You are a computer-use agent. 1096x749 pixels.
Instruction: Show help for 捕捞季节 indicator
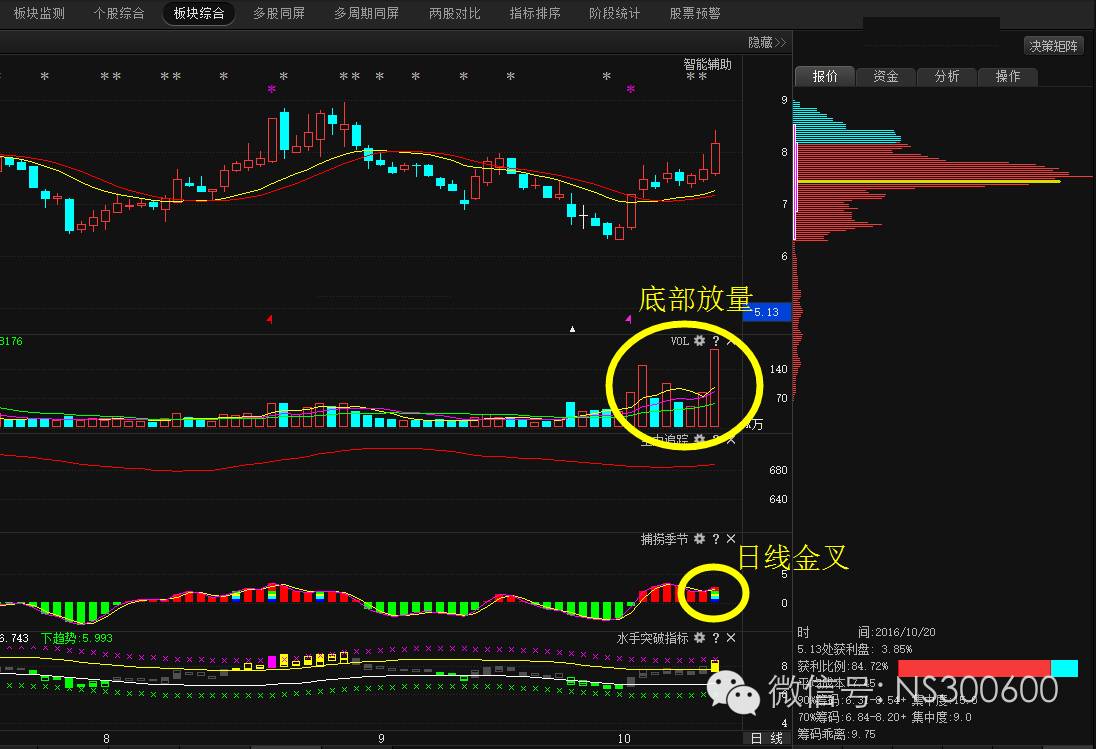(x=715, y=539)
